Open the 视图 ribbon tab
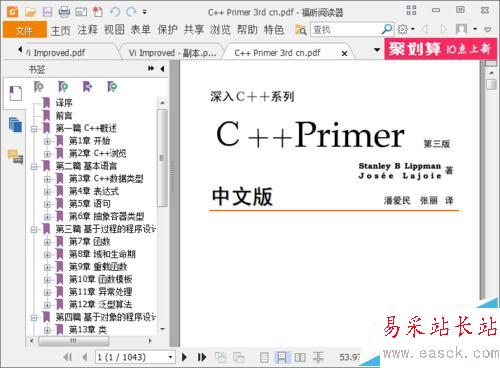Image resolution: width=500 pixels, height=368 pixels. [114, 30]
